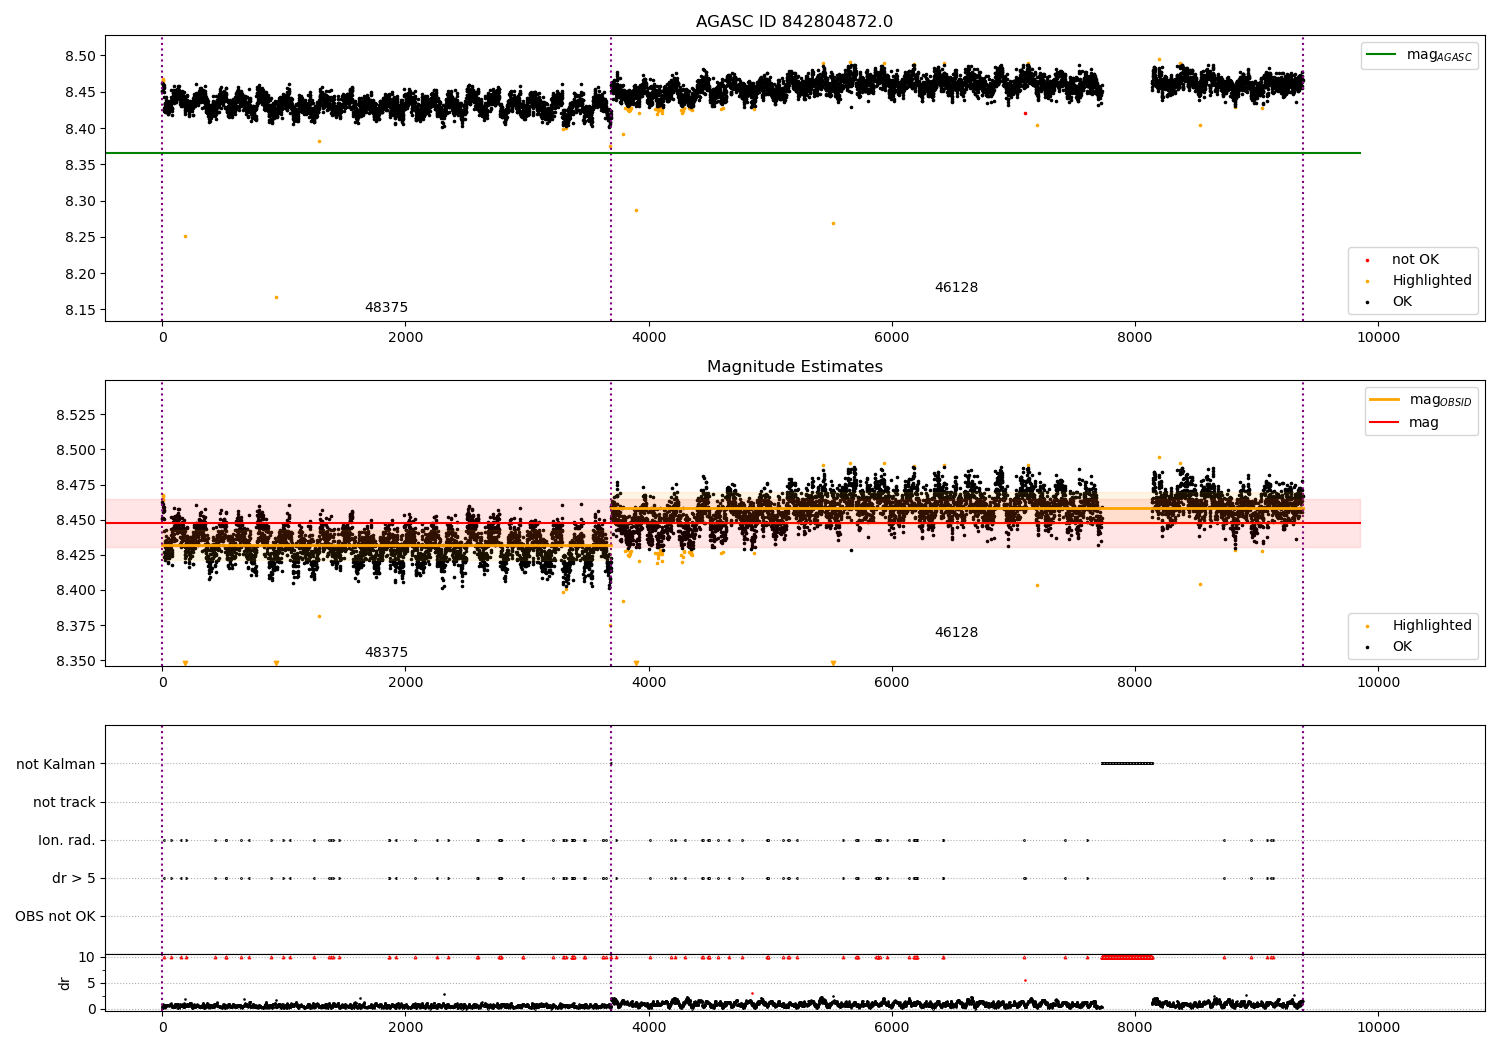Click 'not OK' legend entry in top plot
1500x1050 pixels.
pos(1415,260)
